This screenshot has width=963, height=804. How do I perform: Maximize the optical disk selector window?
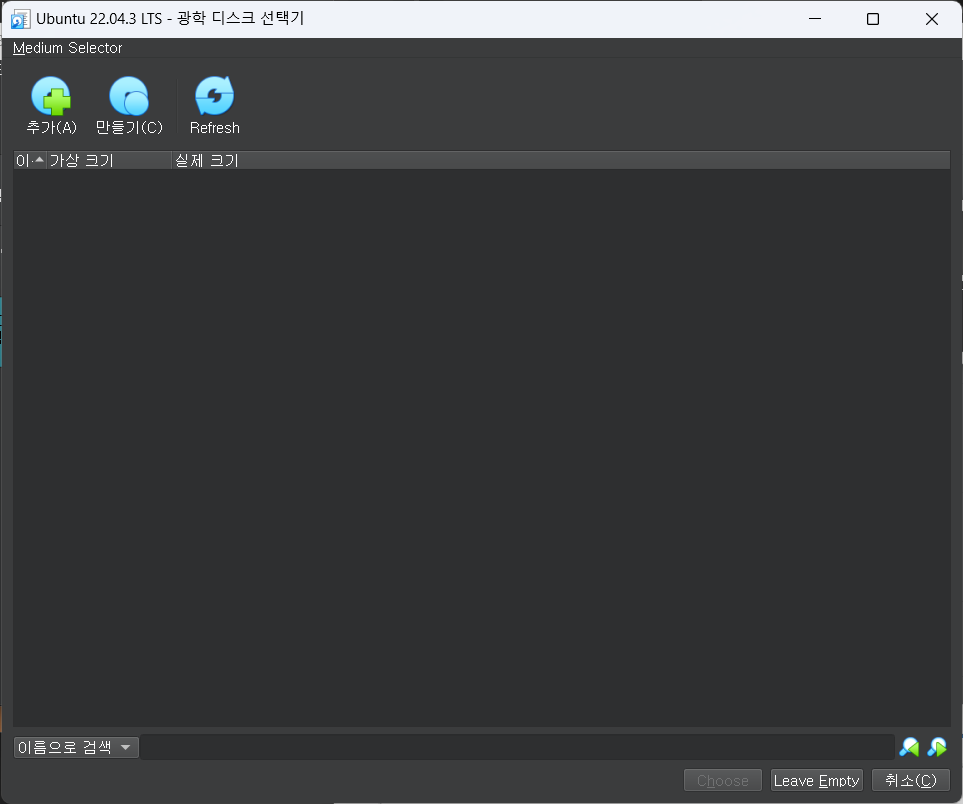[873, 19]
